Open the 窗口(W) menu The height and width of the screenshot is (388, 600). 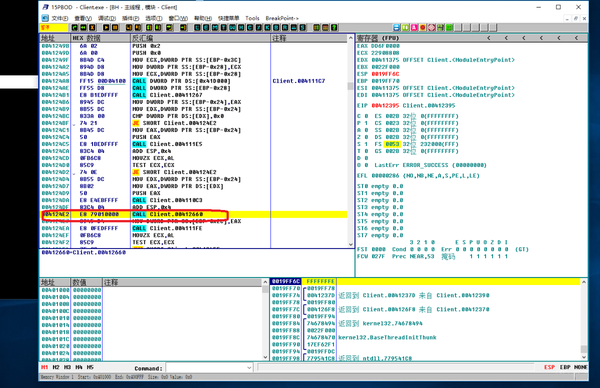point(178,18)
